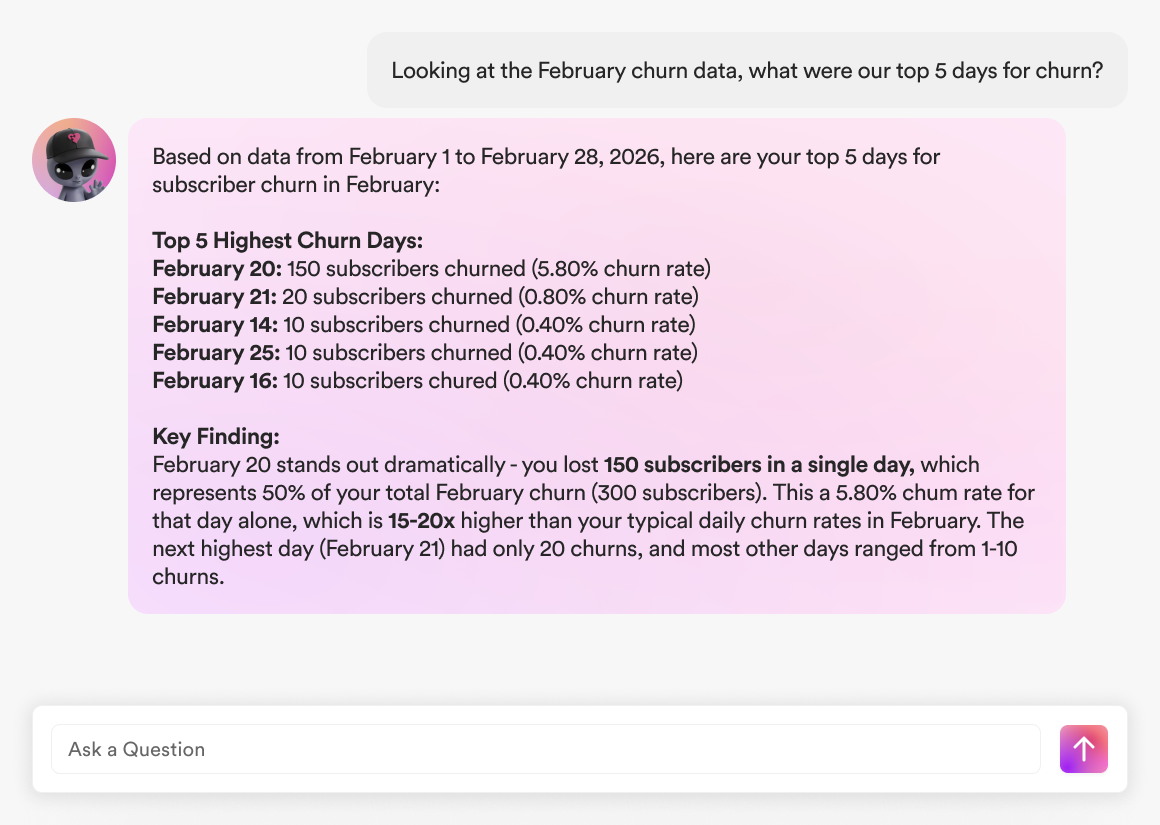1160x825 pixels.
Task: Select the February 16 churn entry
Action: [417, 381]
